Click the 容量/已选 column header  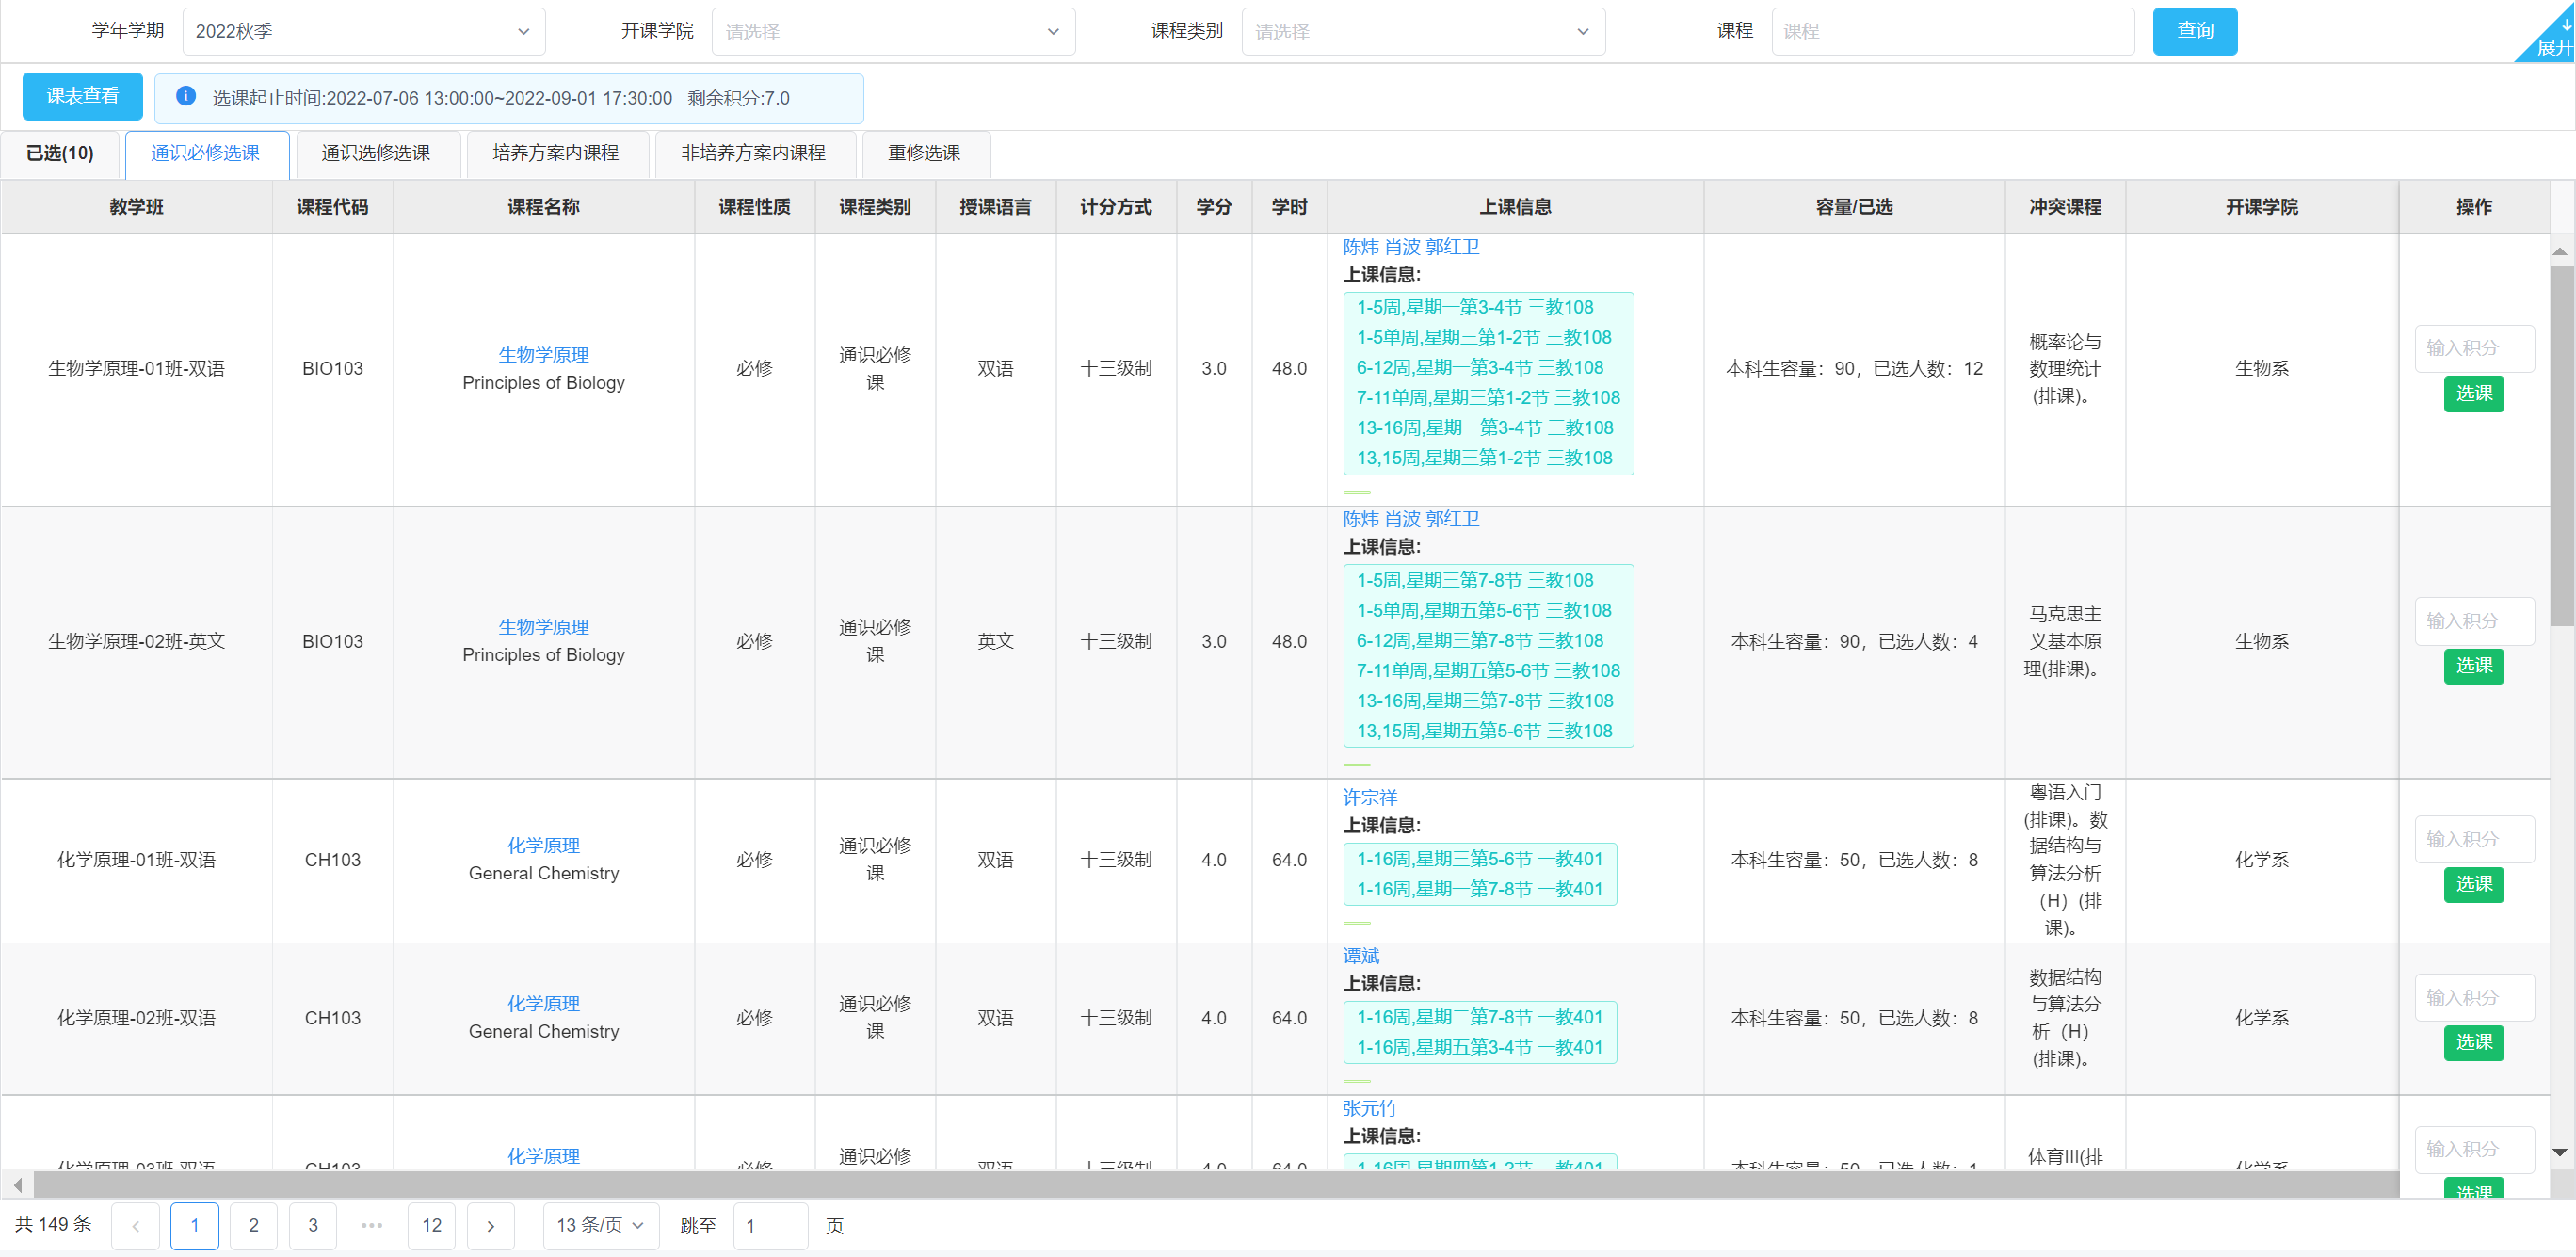click(x=1854, y=207)
